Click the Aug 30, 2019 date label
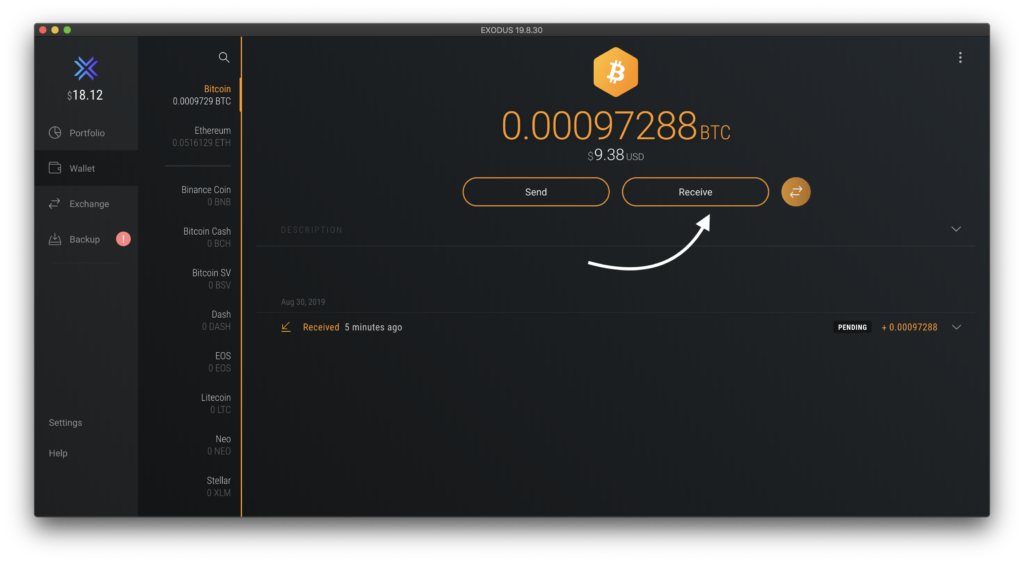 (303, 302)
